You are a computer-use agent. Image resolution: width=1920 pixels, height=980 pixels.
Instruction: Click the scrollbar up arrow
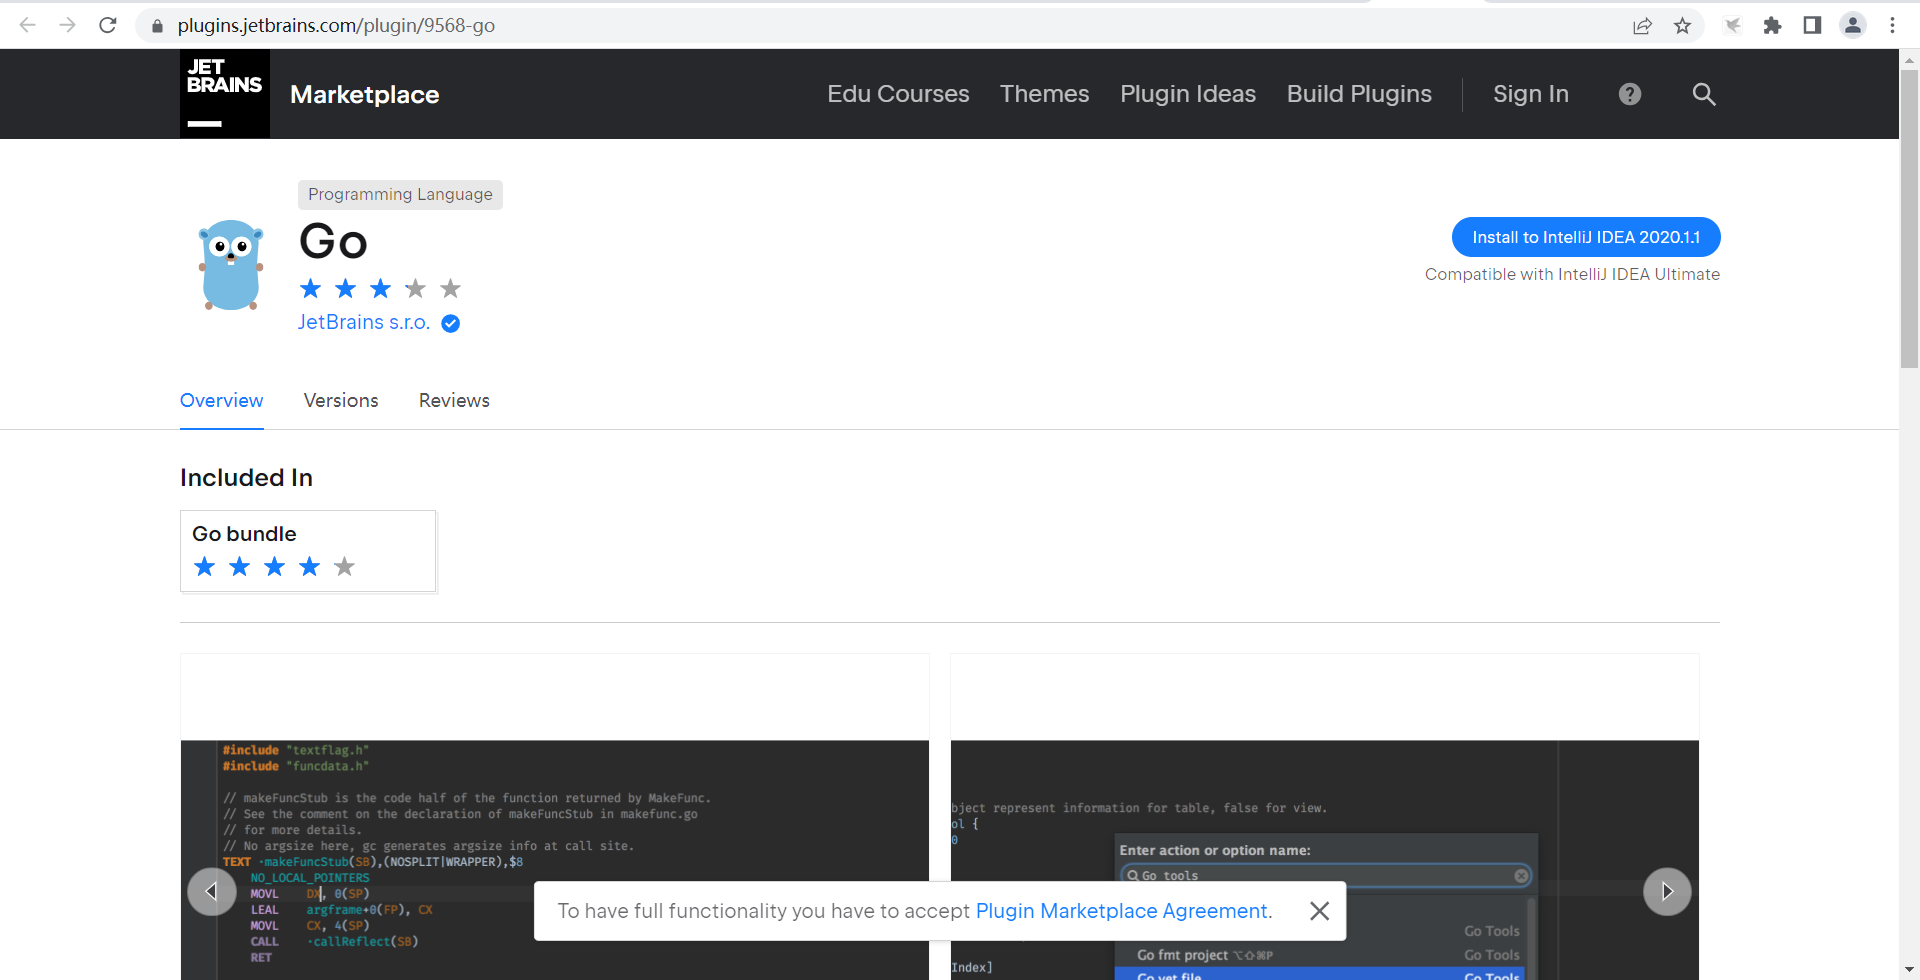1909,59
